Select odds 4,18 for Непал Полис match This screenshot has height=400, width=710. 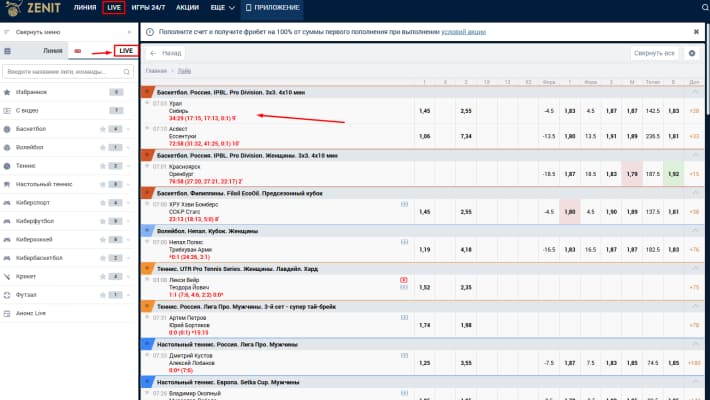tap(466, 250)
